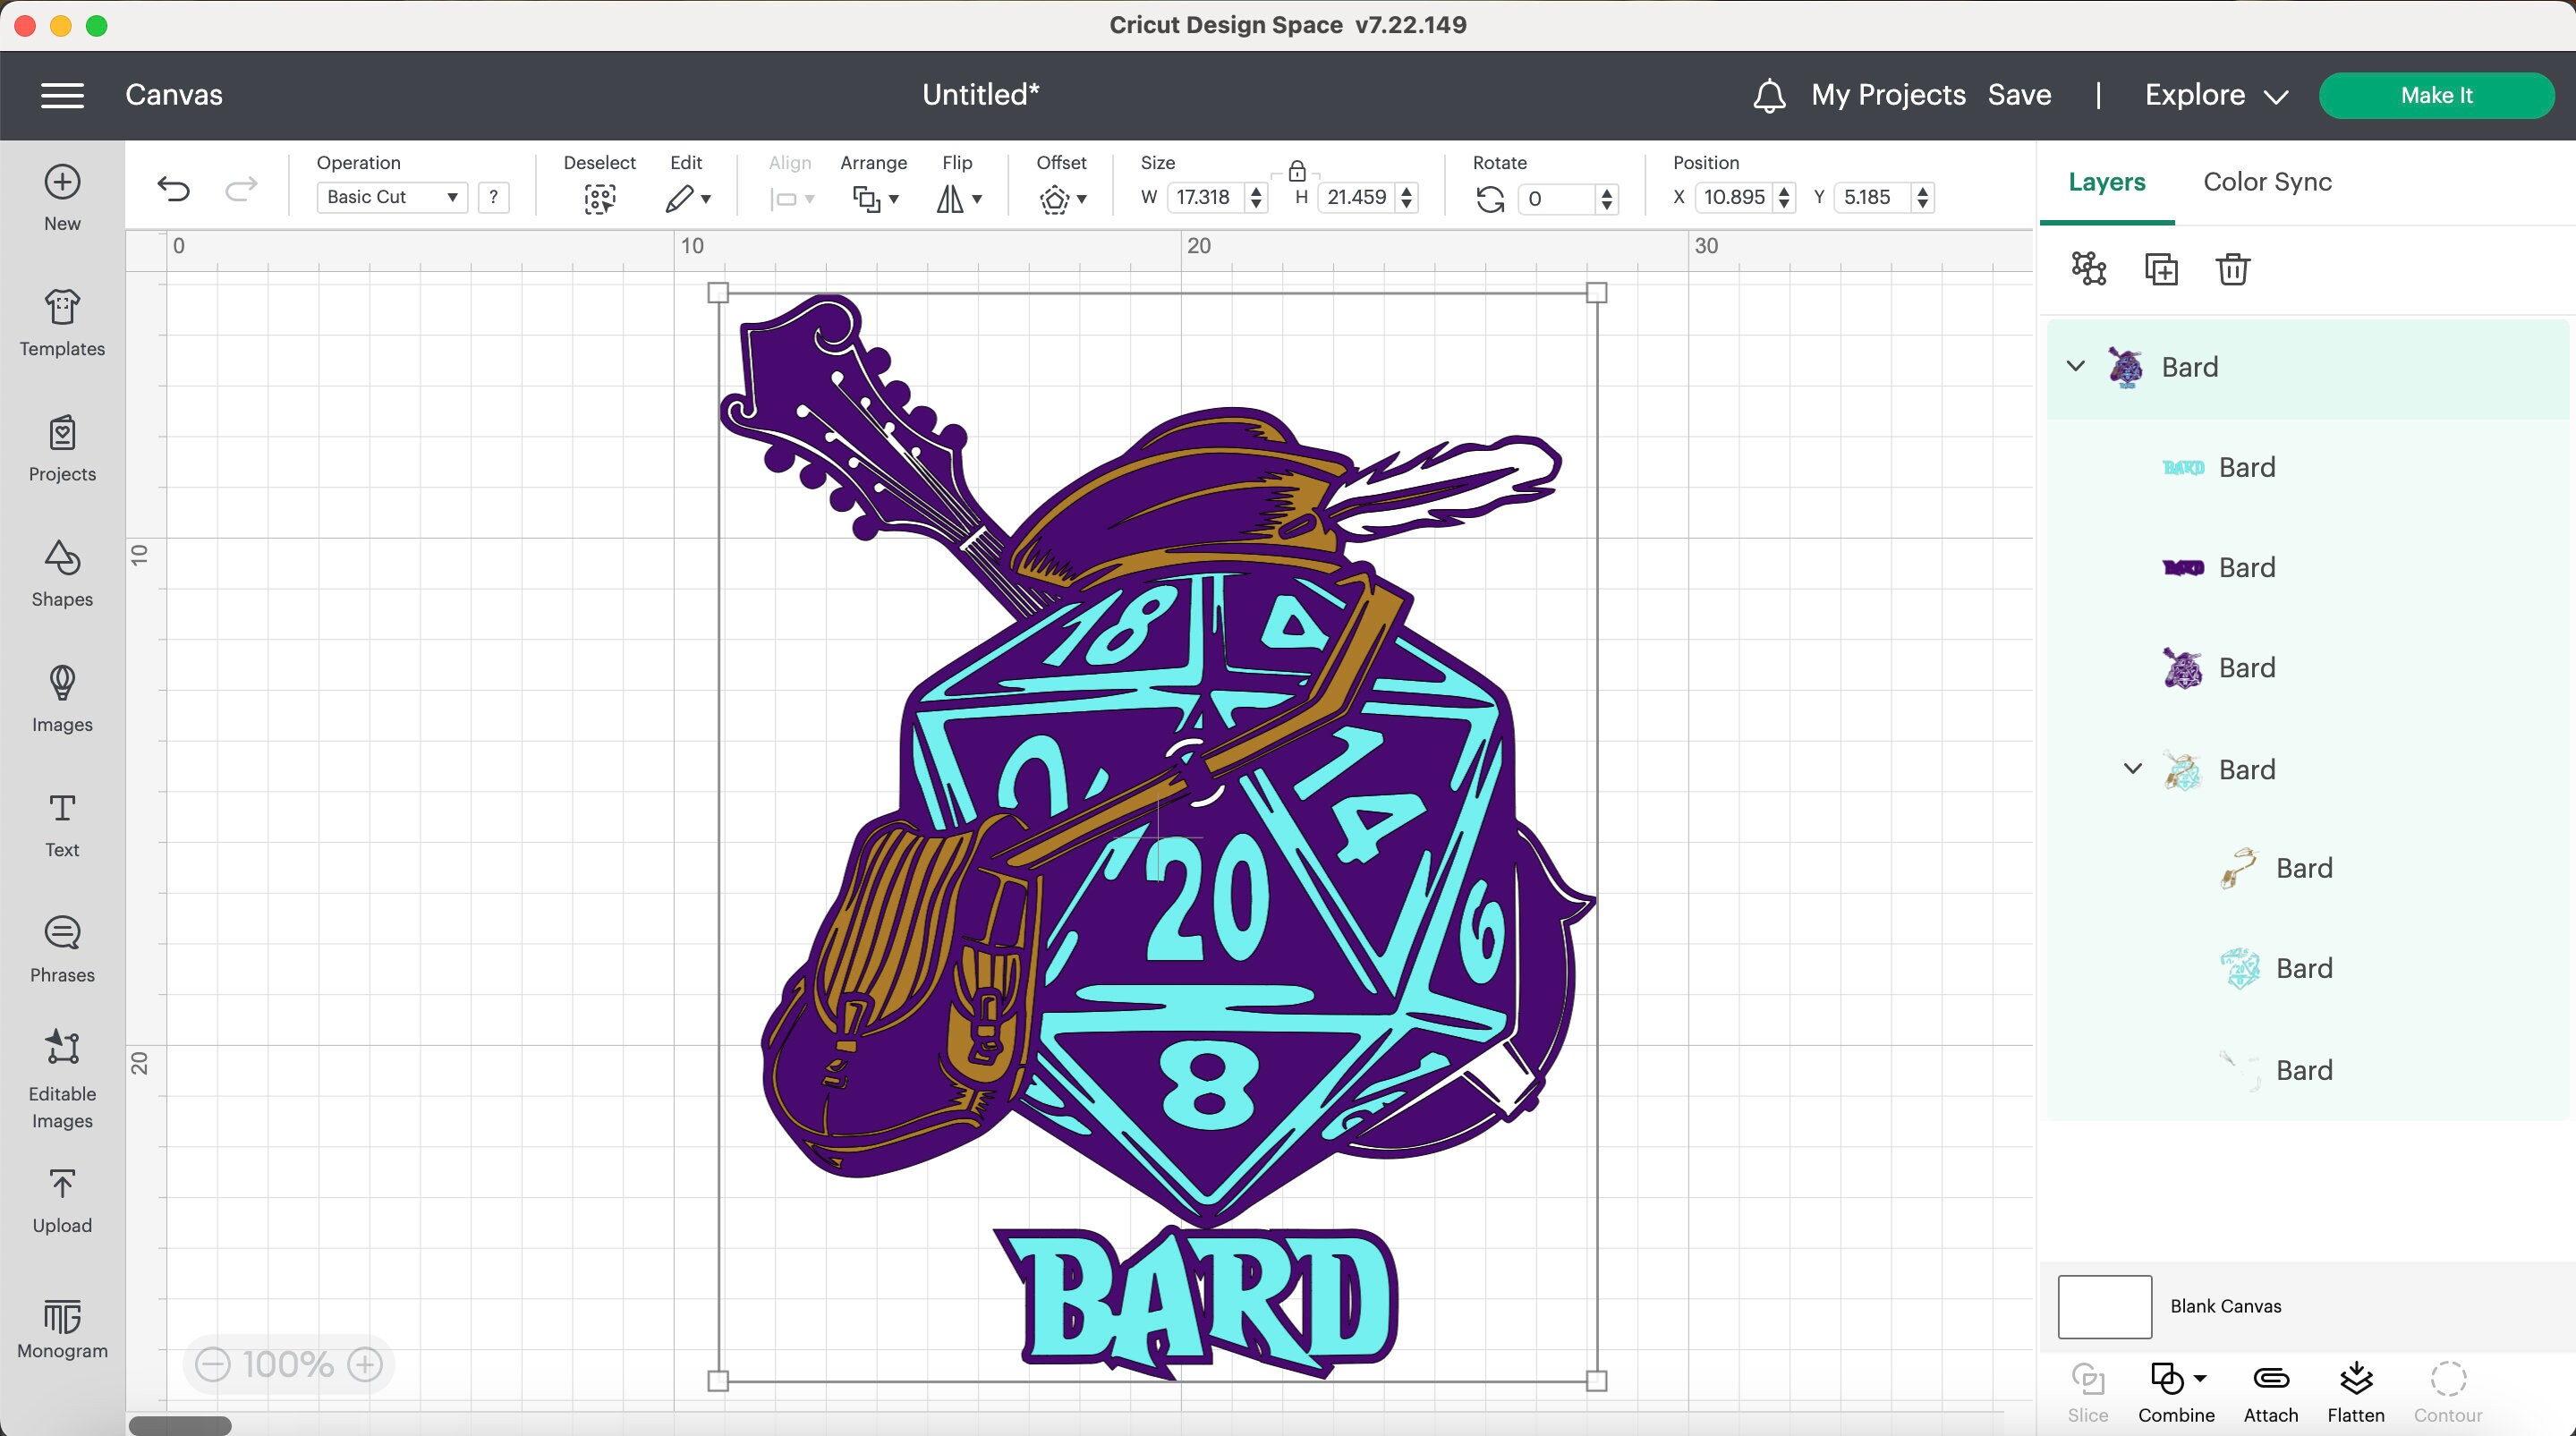Delete layer using trash icon in Layers panel
The width and height of the screenshot is (2576, 1436).
tap(2234, 268)
